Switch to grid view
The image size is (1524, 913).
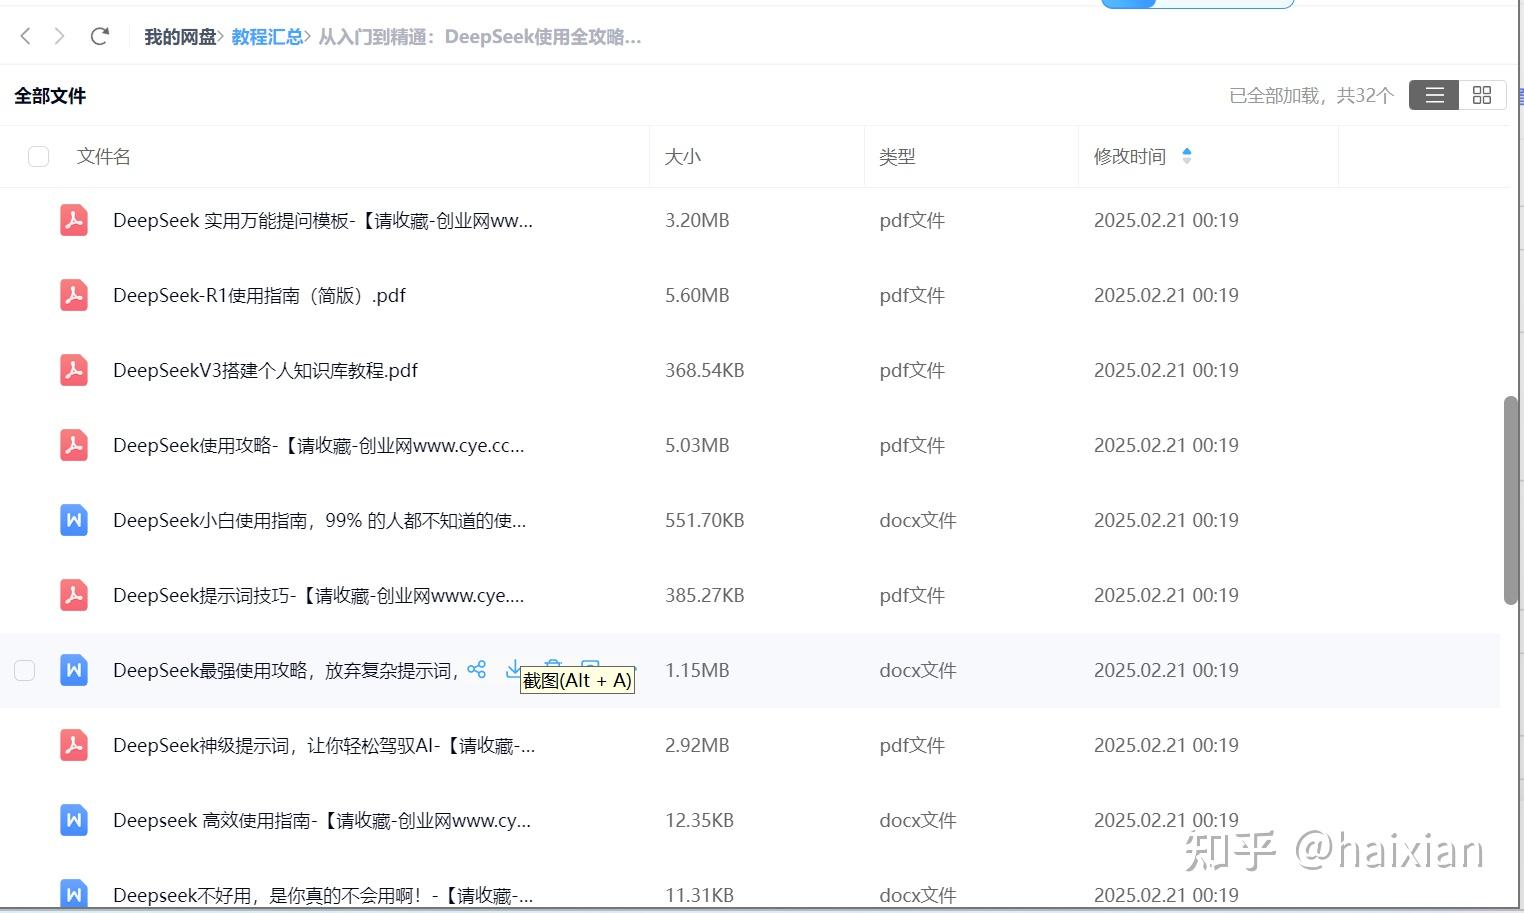pyautogui.click(x=1482, y=95)
